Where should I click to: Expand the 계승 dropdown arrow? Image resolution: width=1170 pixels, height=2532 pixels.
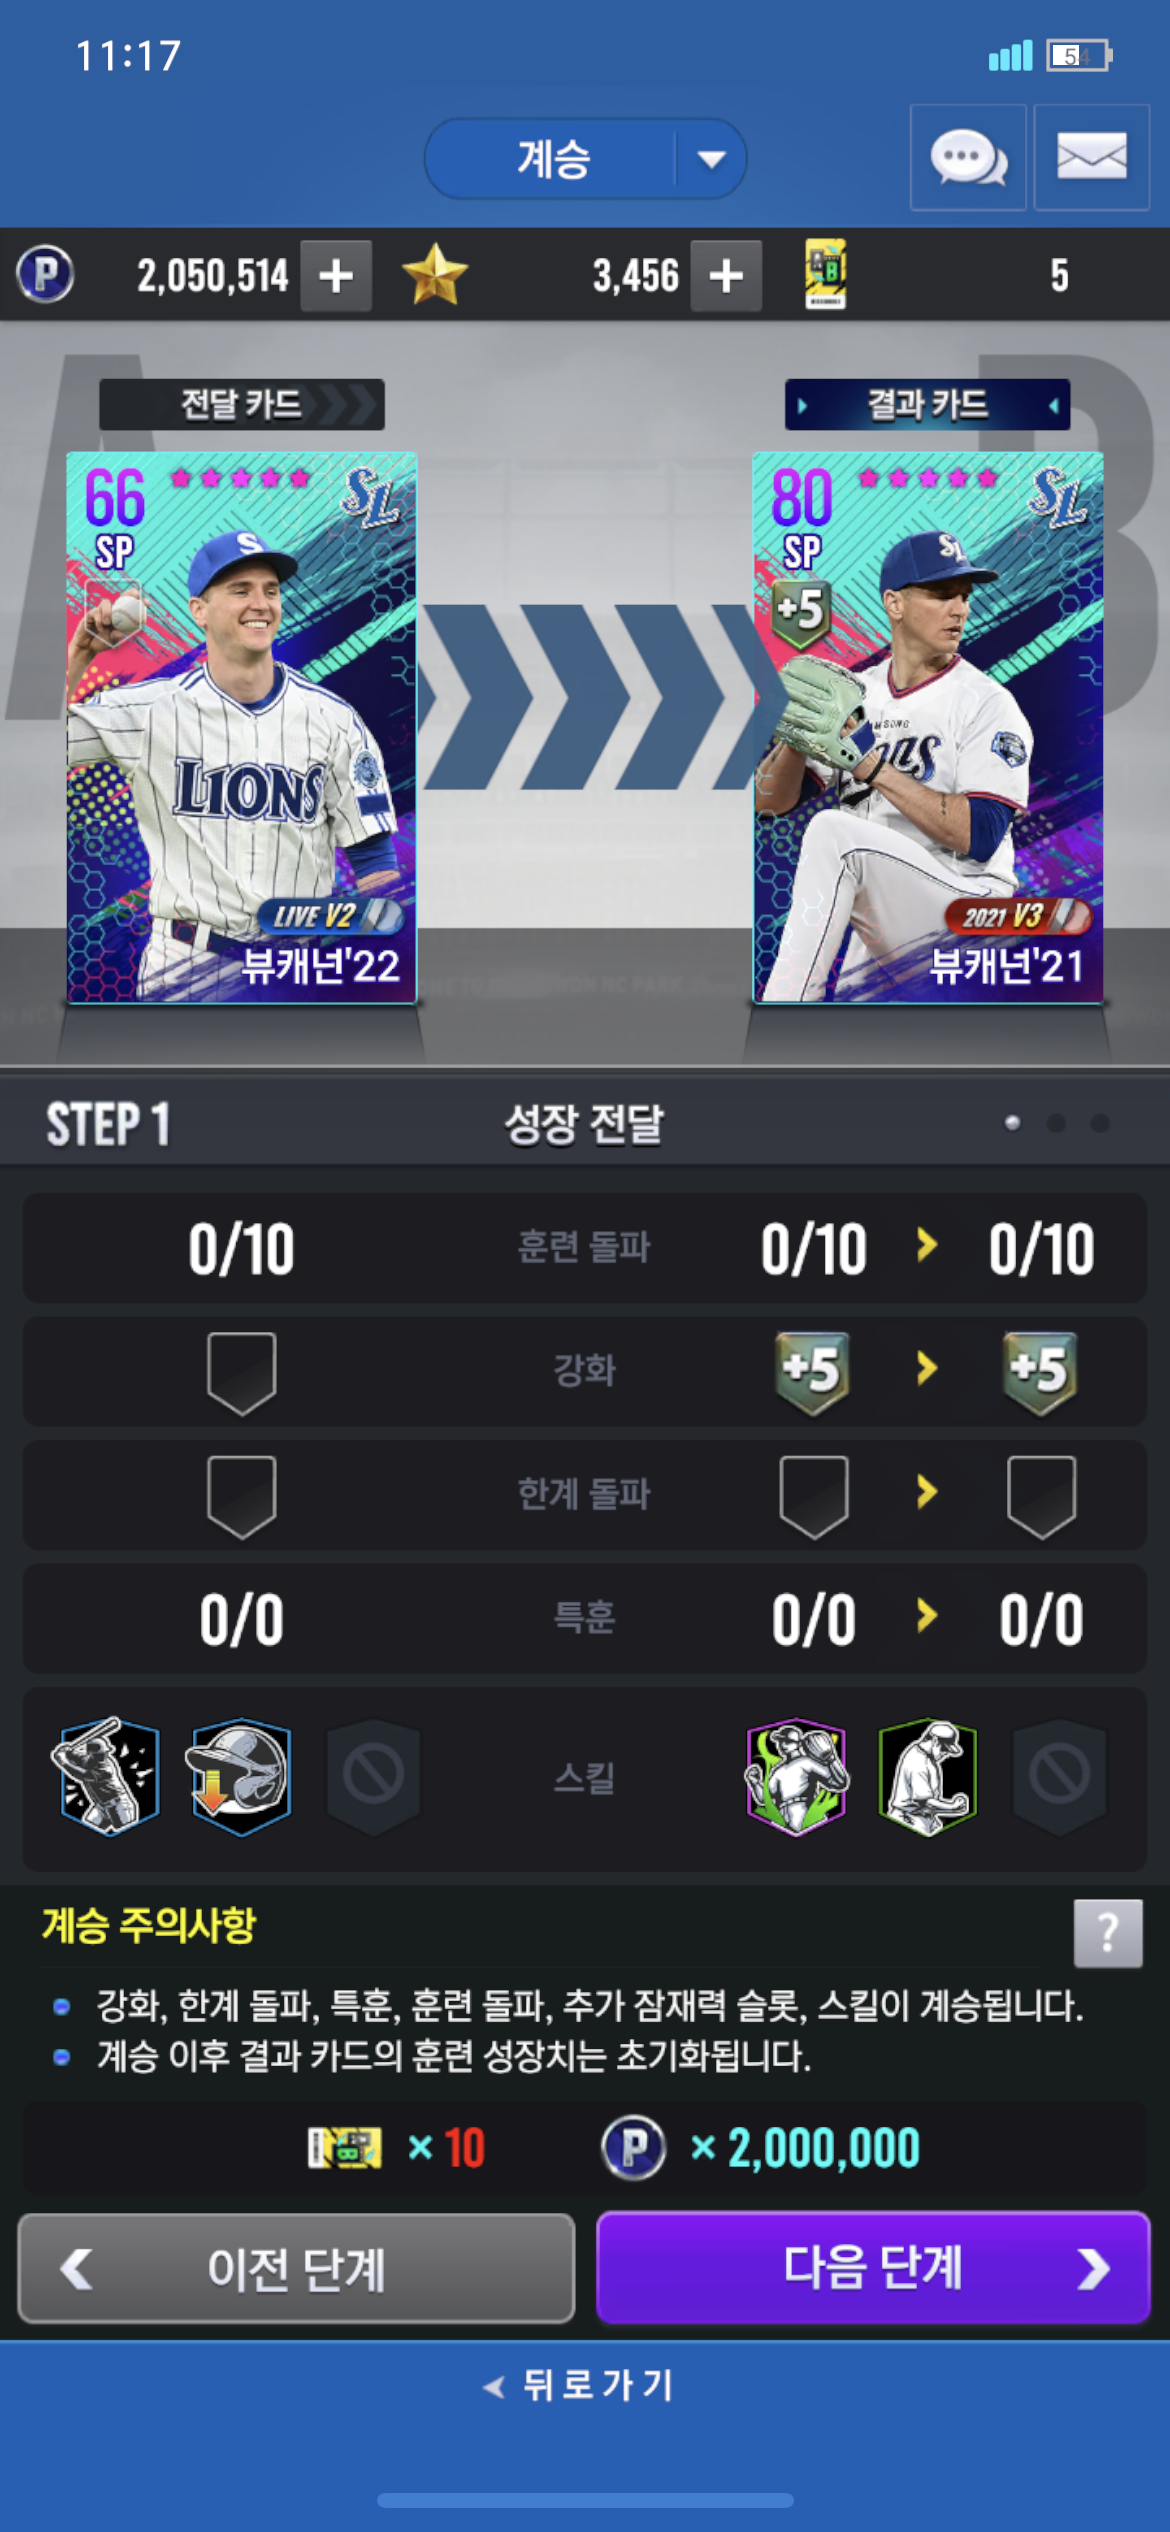(x=711, y=159)
